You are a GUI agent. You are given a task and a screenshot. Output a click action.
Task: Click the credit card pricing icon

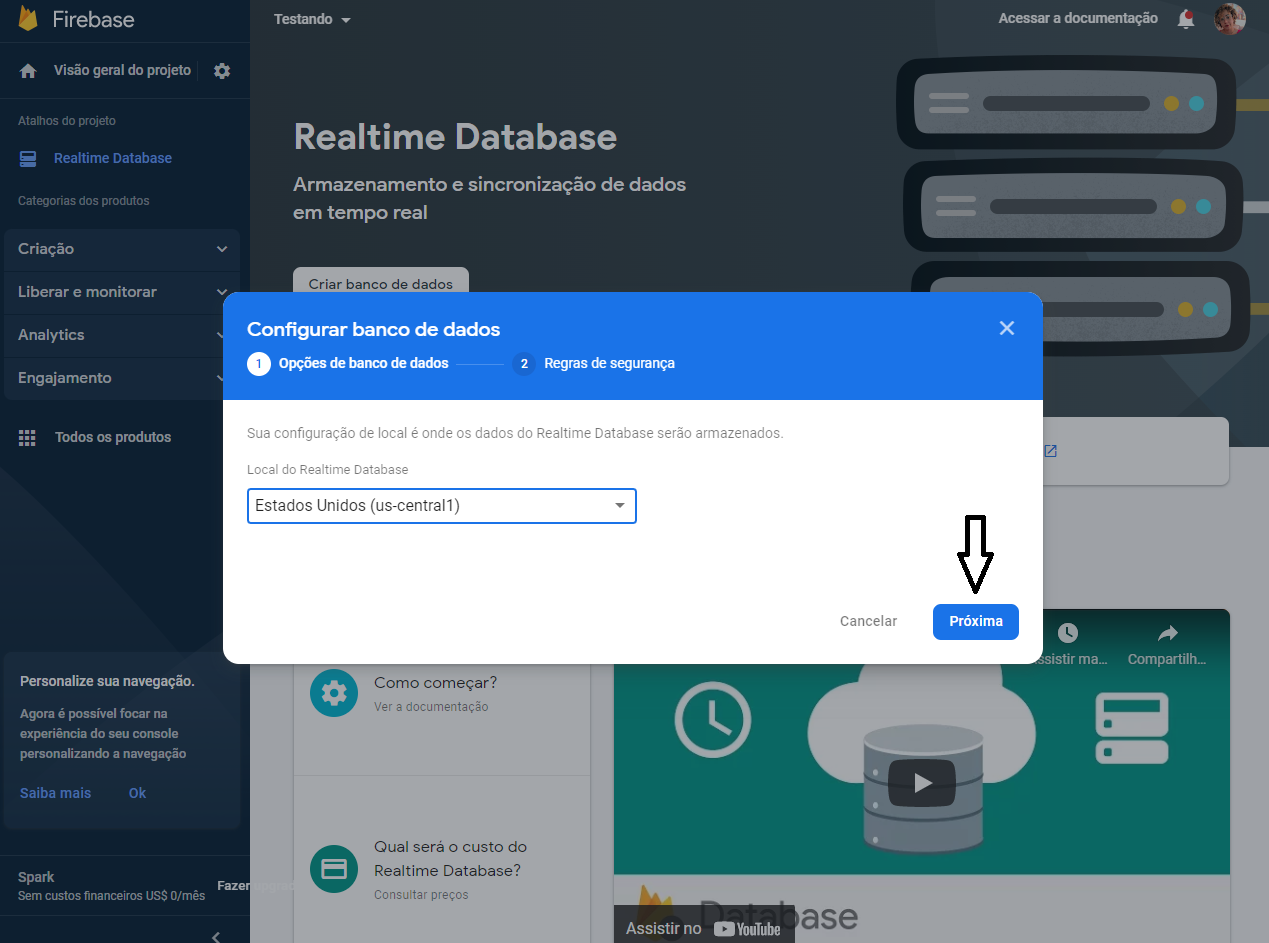click(333, 869)
